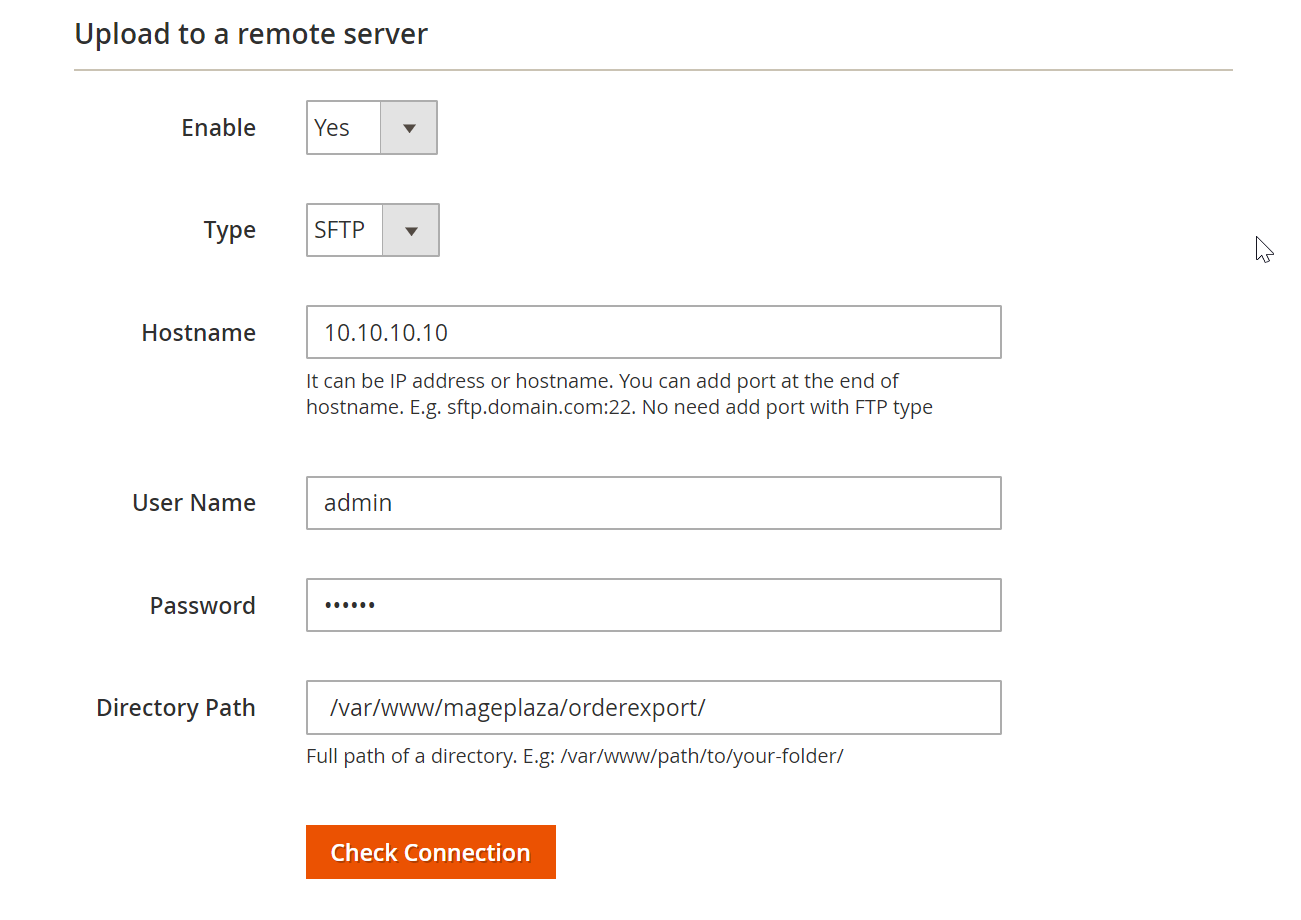Focus the User Name field with admin
Screen dimensions: 1301x920
pos(654,503)
